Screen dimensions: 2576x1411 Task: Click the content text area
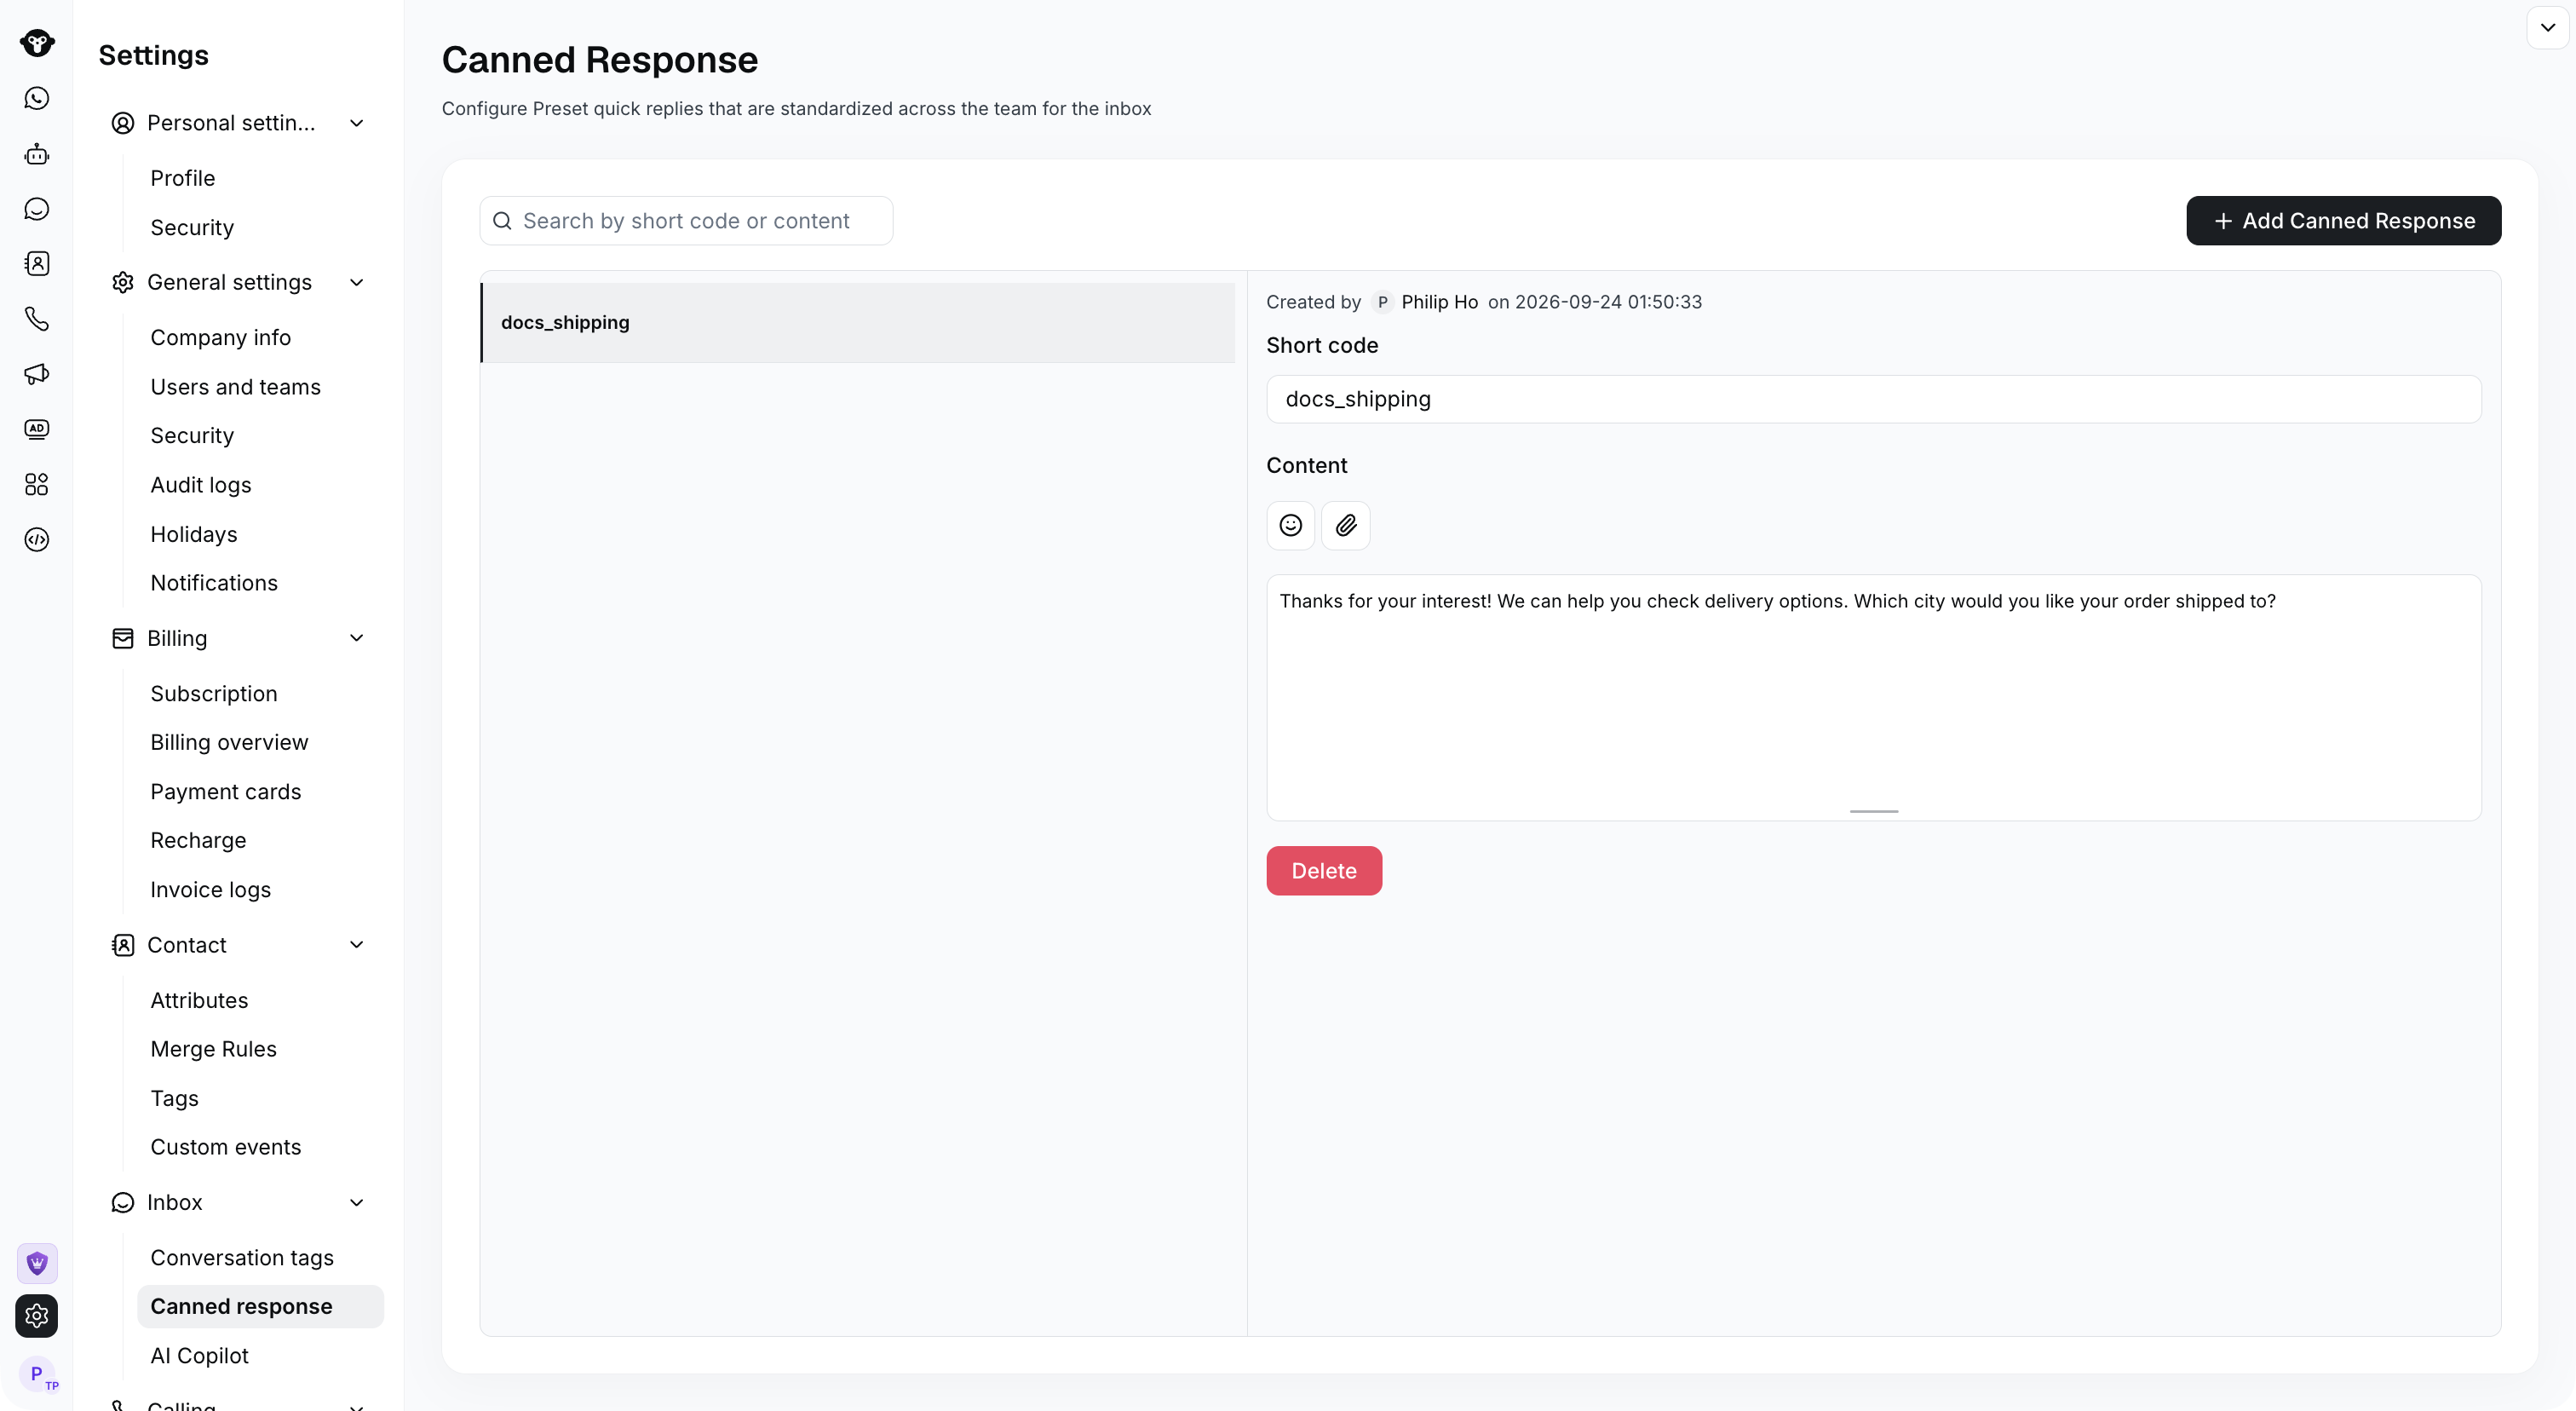pyautogui.click(x=1874, y=698)
